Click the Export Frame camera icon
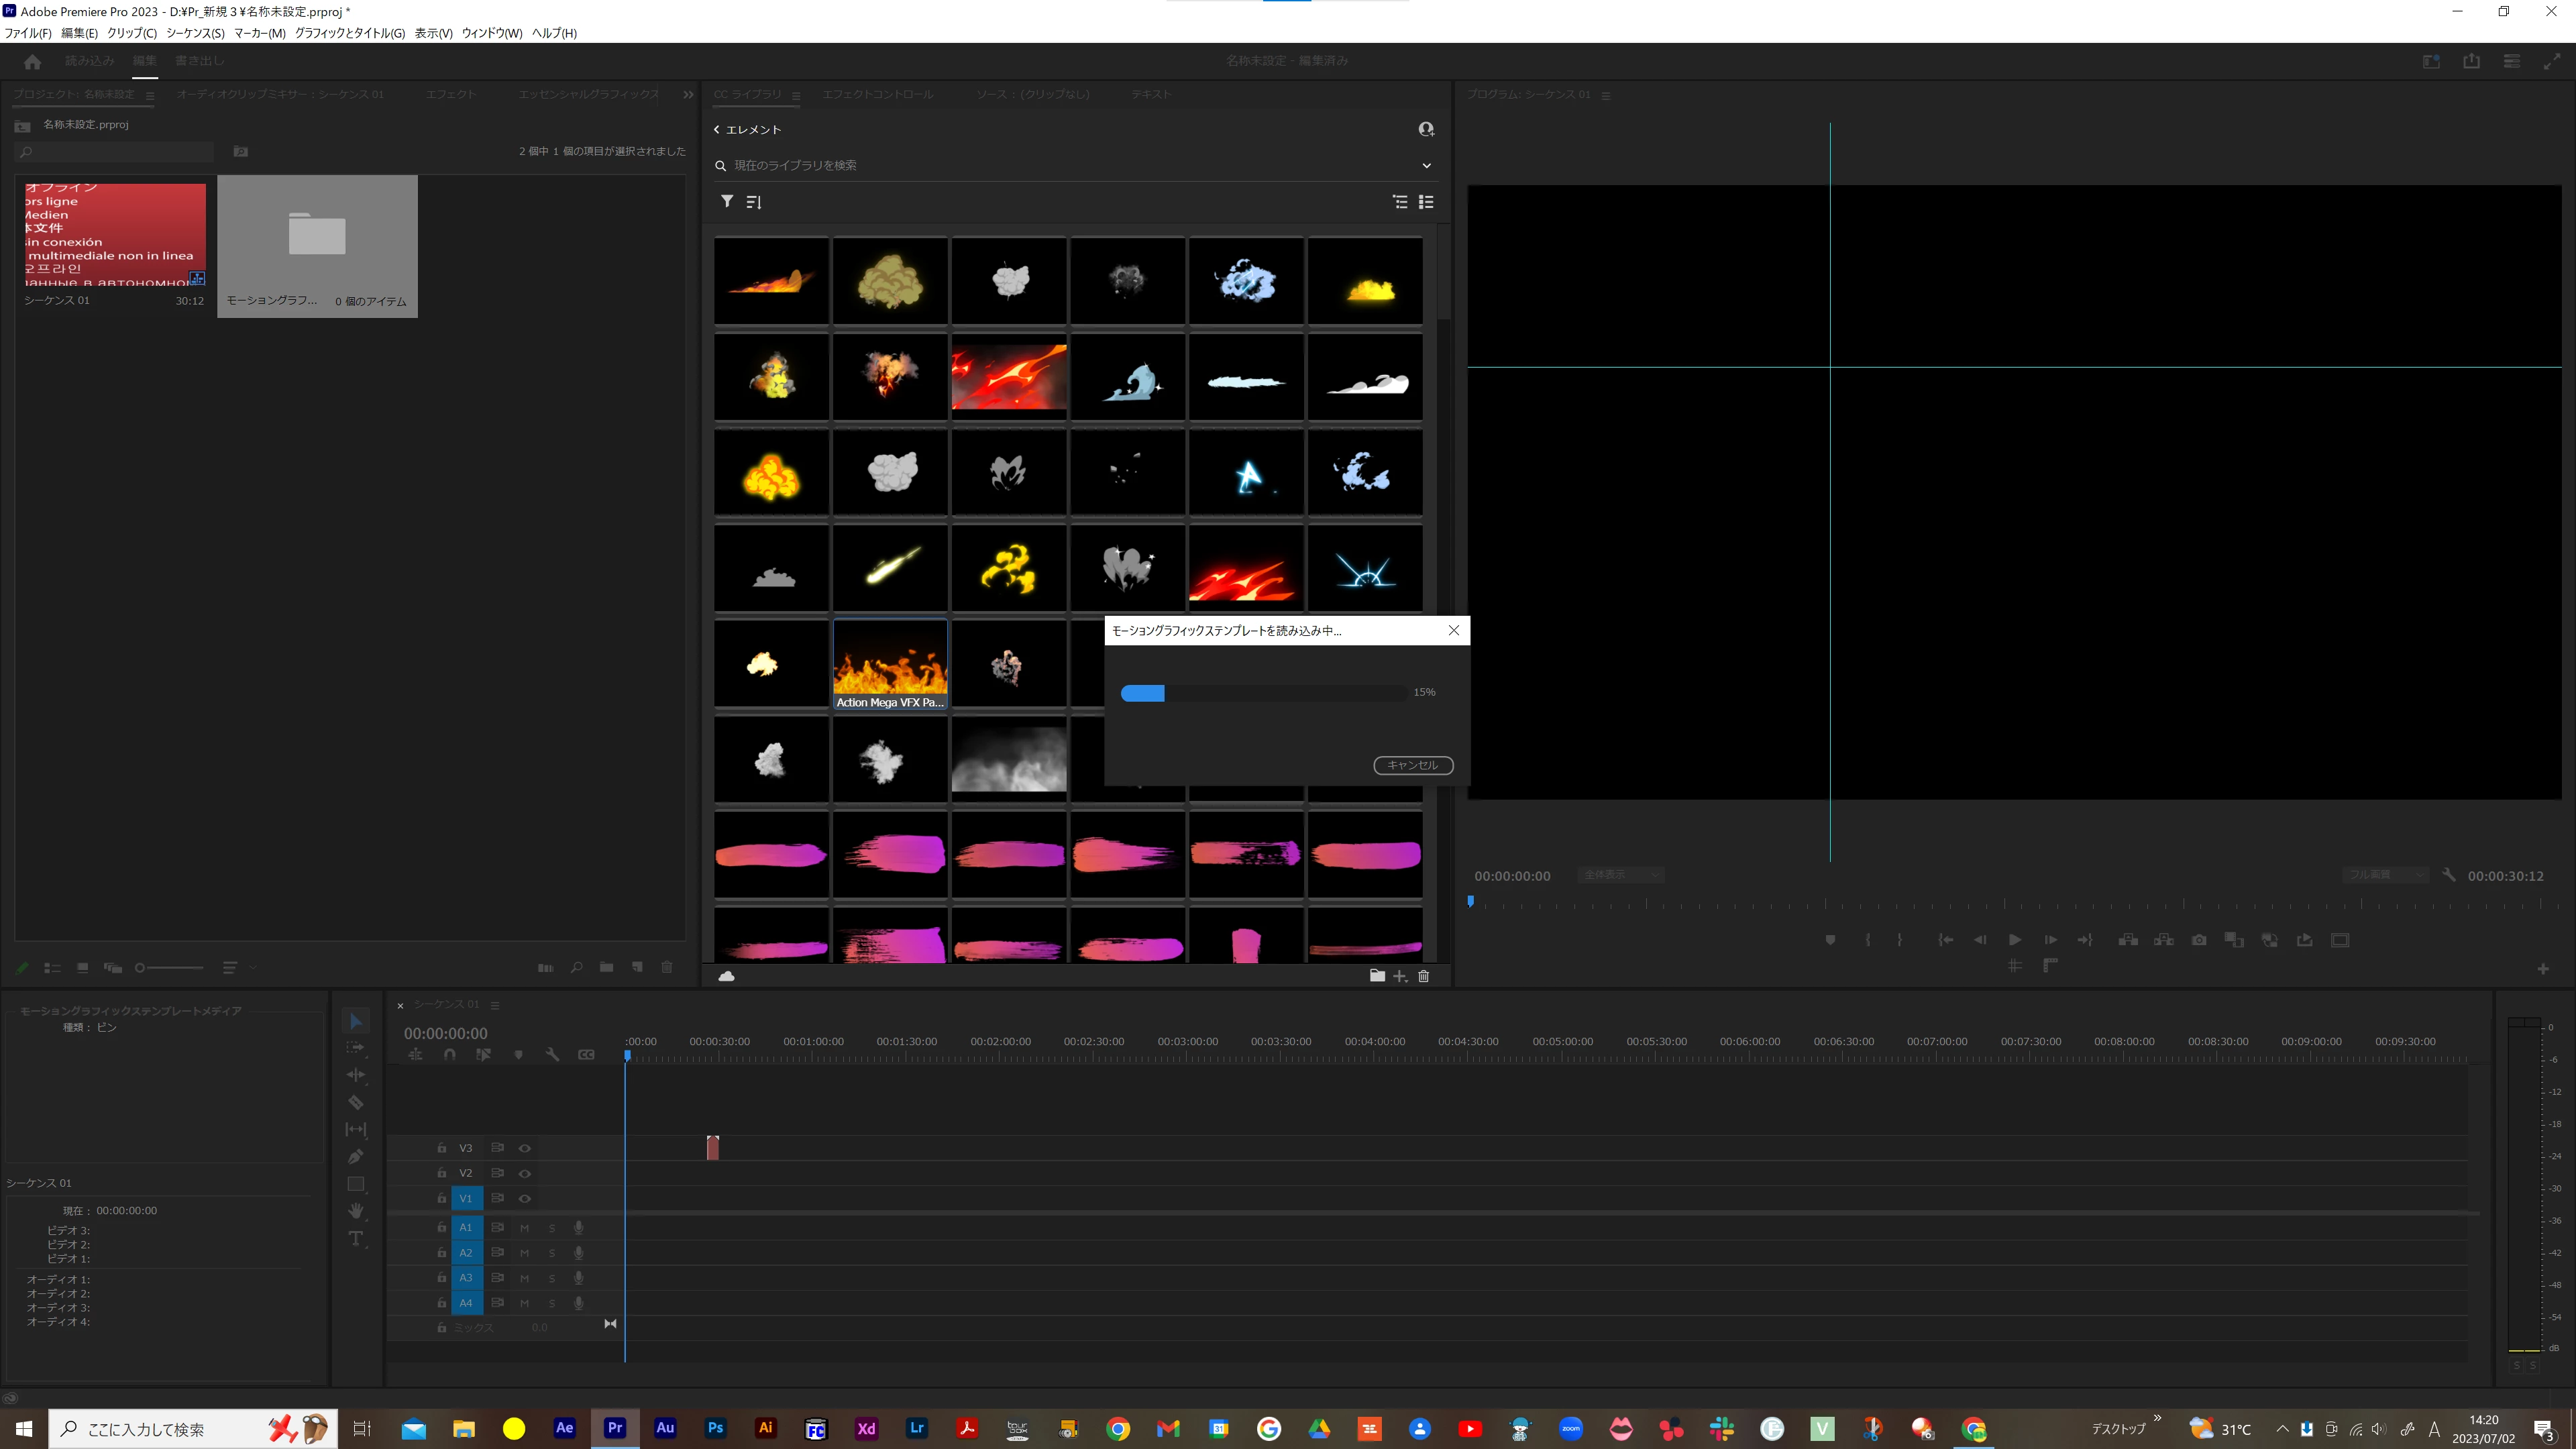 [2199, 940]
